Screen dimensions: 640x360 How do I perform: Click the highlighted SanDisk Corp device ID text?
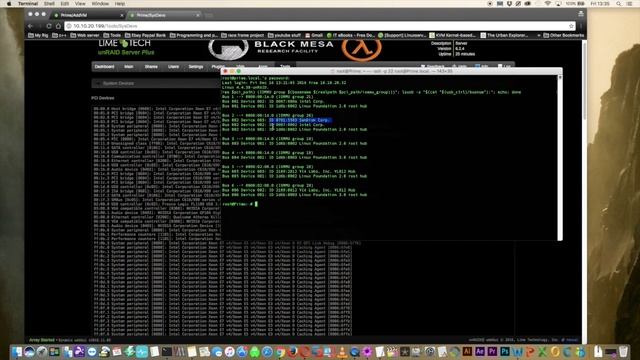click(x=300, y=120)
